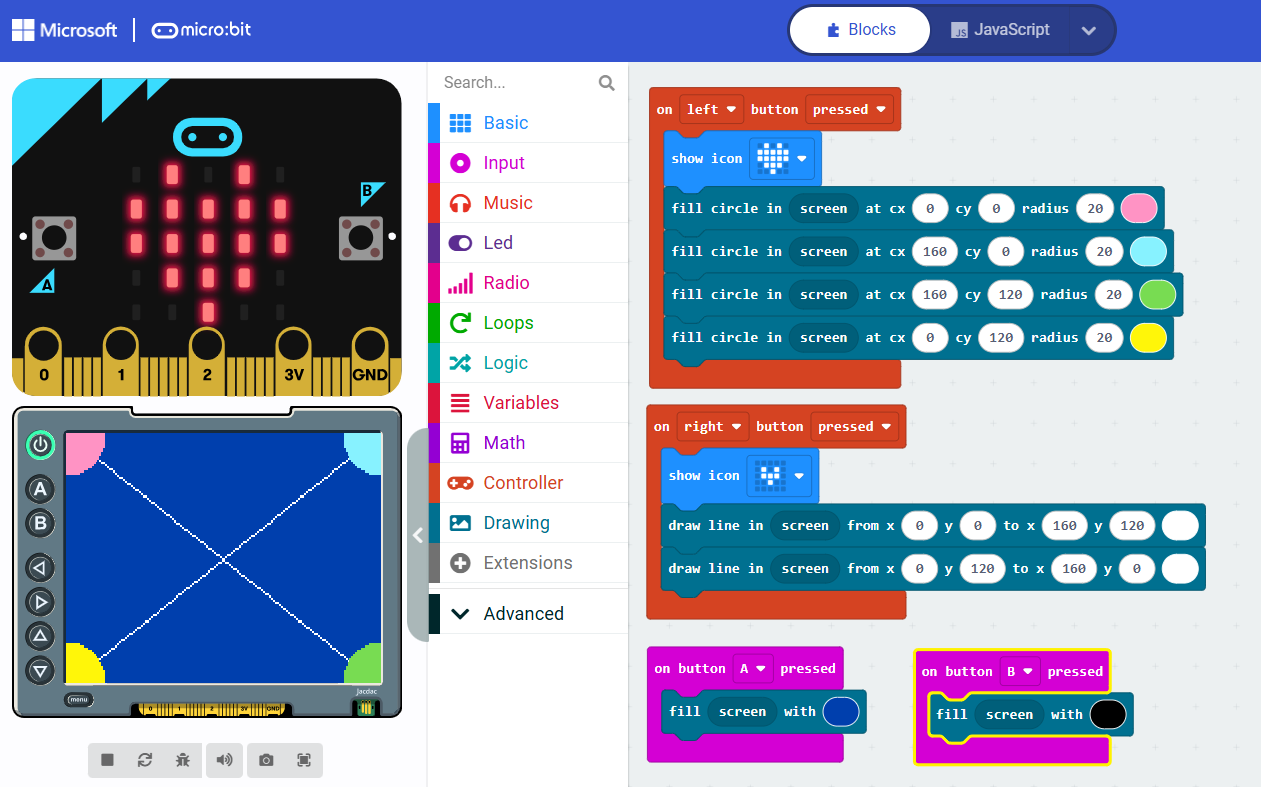Open heart icon dropdown in show icon

(x=782, y=158)
